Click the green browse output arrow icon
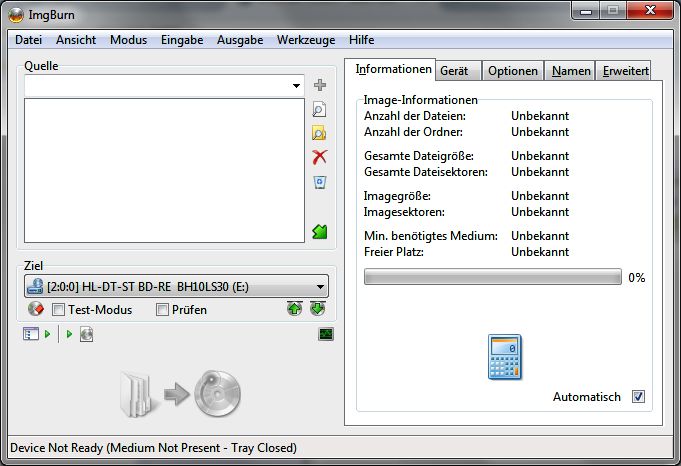The width and height of the screenshot is (681, 466). (320, 232)
